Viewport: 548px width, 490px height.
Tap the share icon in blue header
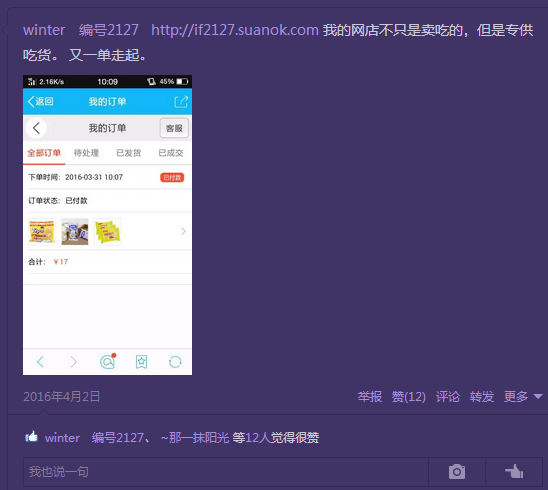pyautogui.click(x=181, y=102)
